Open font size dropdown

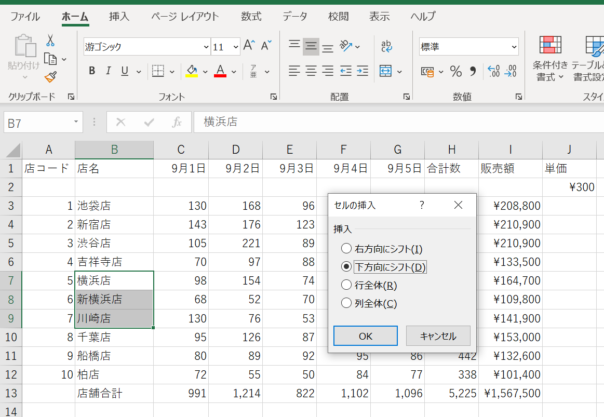click(x=236, y=47)
